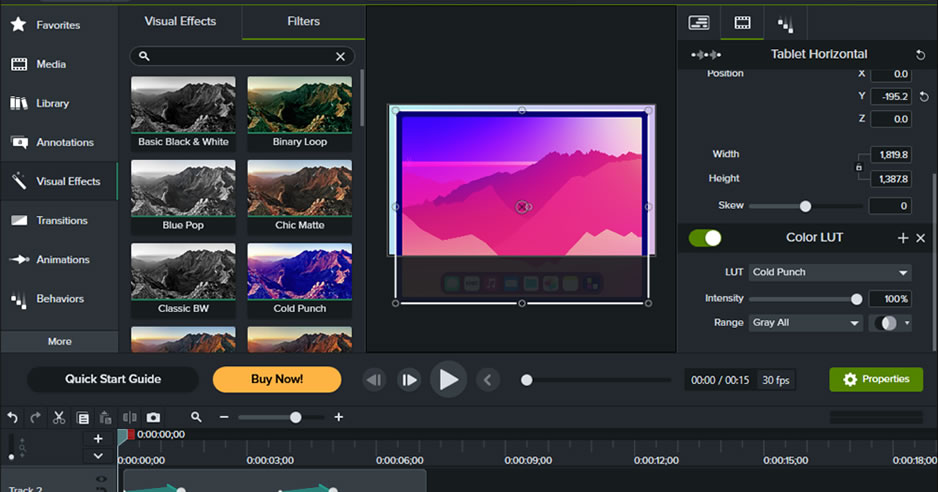Remove the Color LUT effect
This screenshot has width=938, height=492.
921,238
